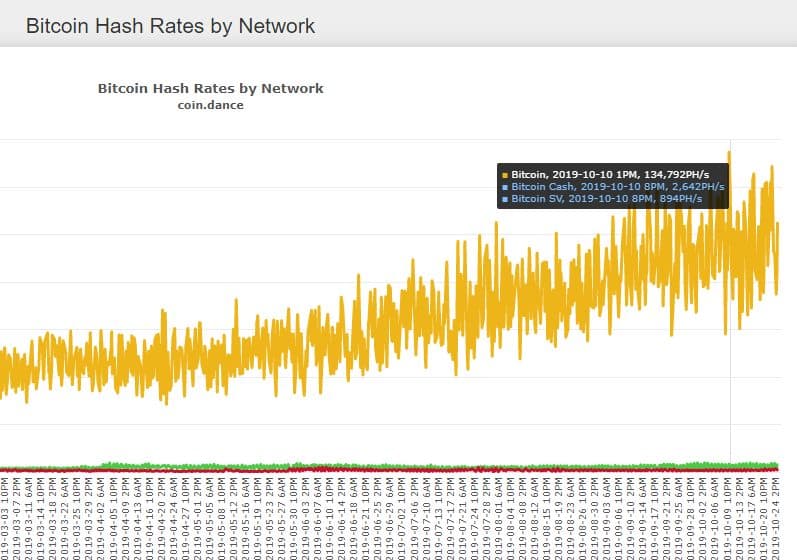Click x-axis label '2019-03-07 2PM'
Screen dimensions: 797x560
pyautogui.click(x=16, y=518)
